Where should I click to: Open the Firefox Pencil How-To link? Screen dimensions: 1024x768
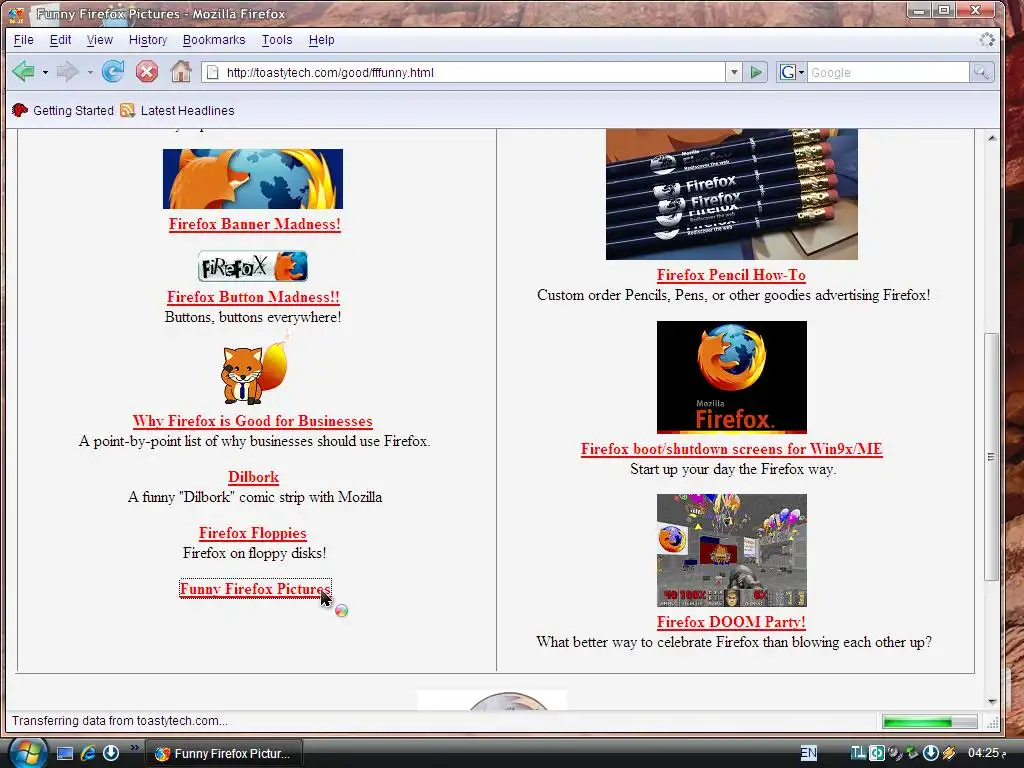(x=731, y=275)
